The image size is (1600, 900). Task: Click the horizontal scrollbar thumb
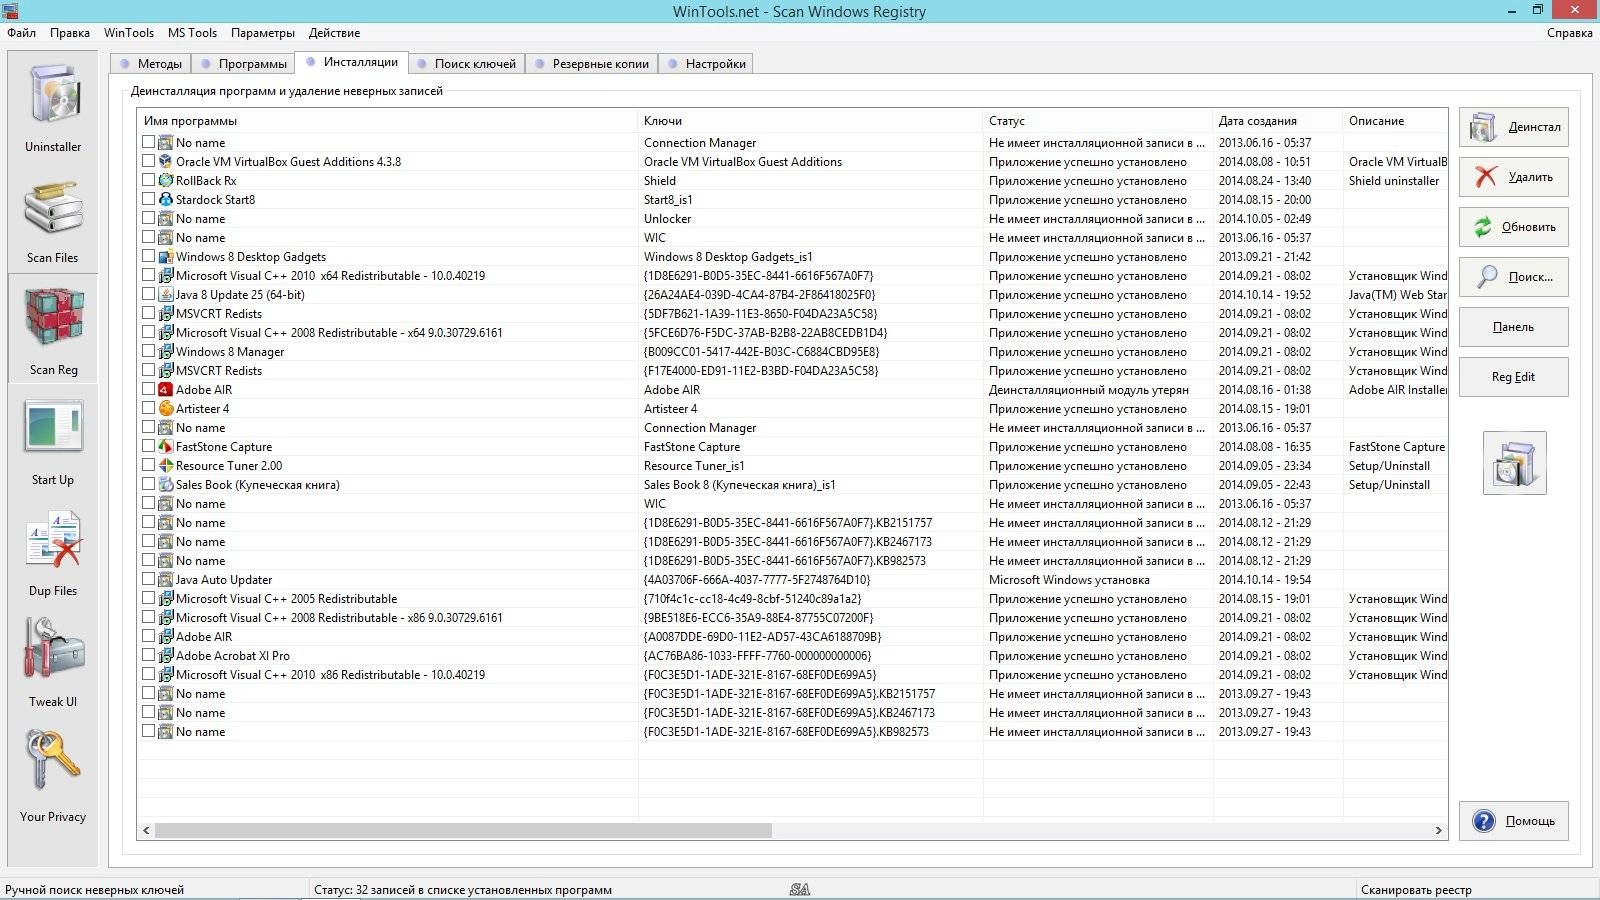click(463, 830)
